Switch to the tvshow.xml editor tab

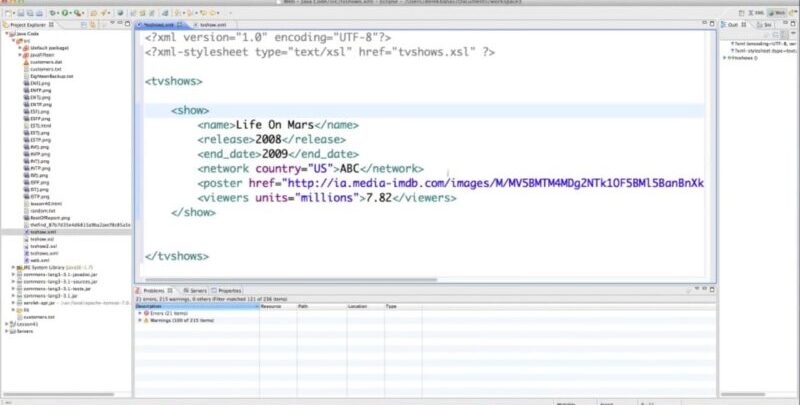coord(212,24)
